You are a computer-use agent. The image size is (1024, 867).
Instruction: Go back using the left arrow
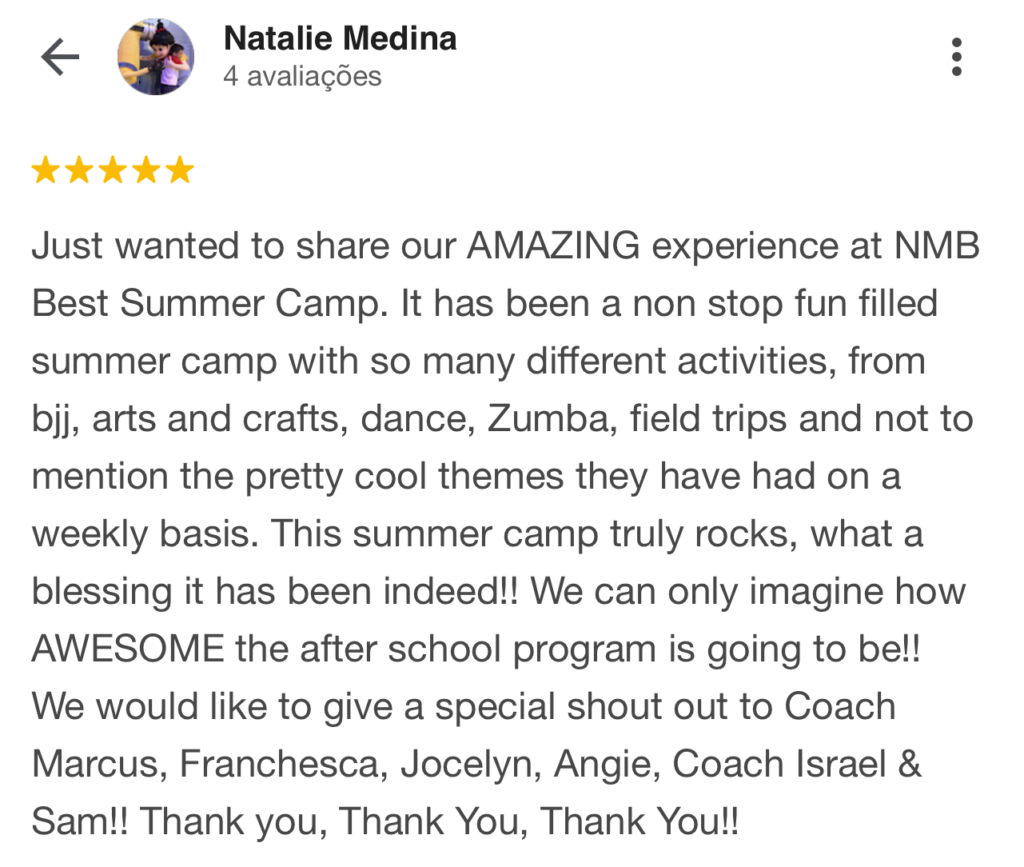59,57
